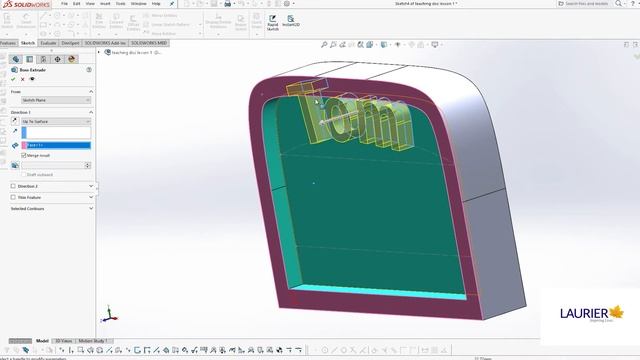Click the Zoom to Fit magnifier icon
Viewport: 640px width, 360px height.
pos(324,44)
